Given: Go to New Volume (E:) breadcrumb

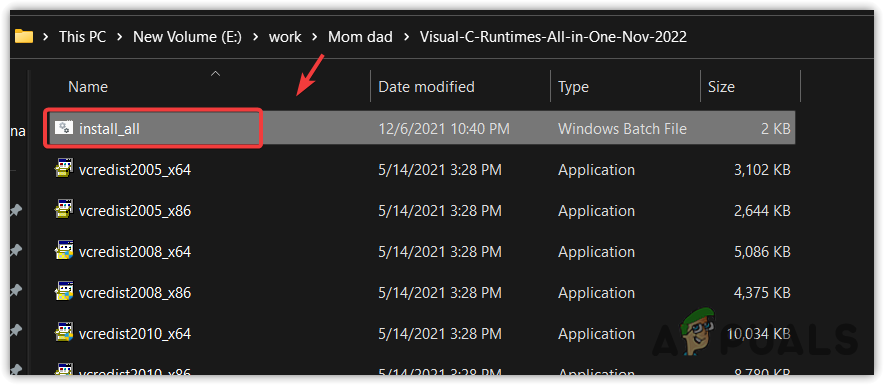Looking at the screenshot, I should (x=187, y=37).
